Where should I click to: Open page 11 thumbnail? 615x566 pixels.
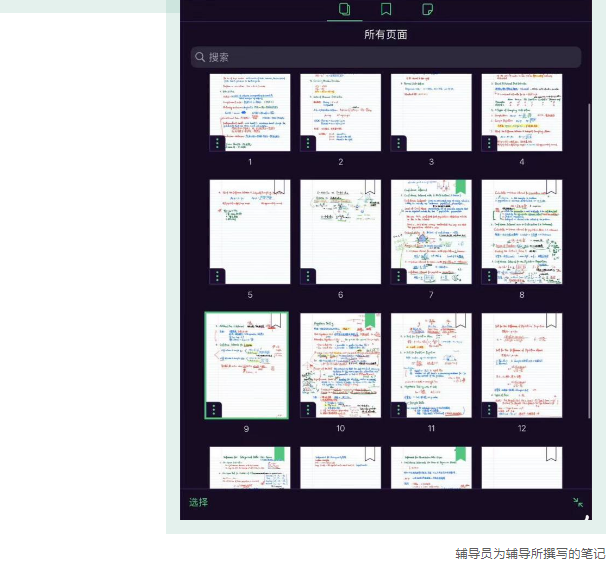[x=431, y=365]
